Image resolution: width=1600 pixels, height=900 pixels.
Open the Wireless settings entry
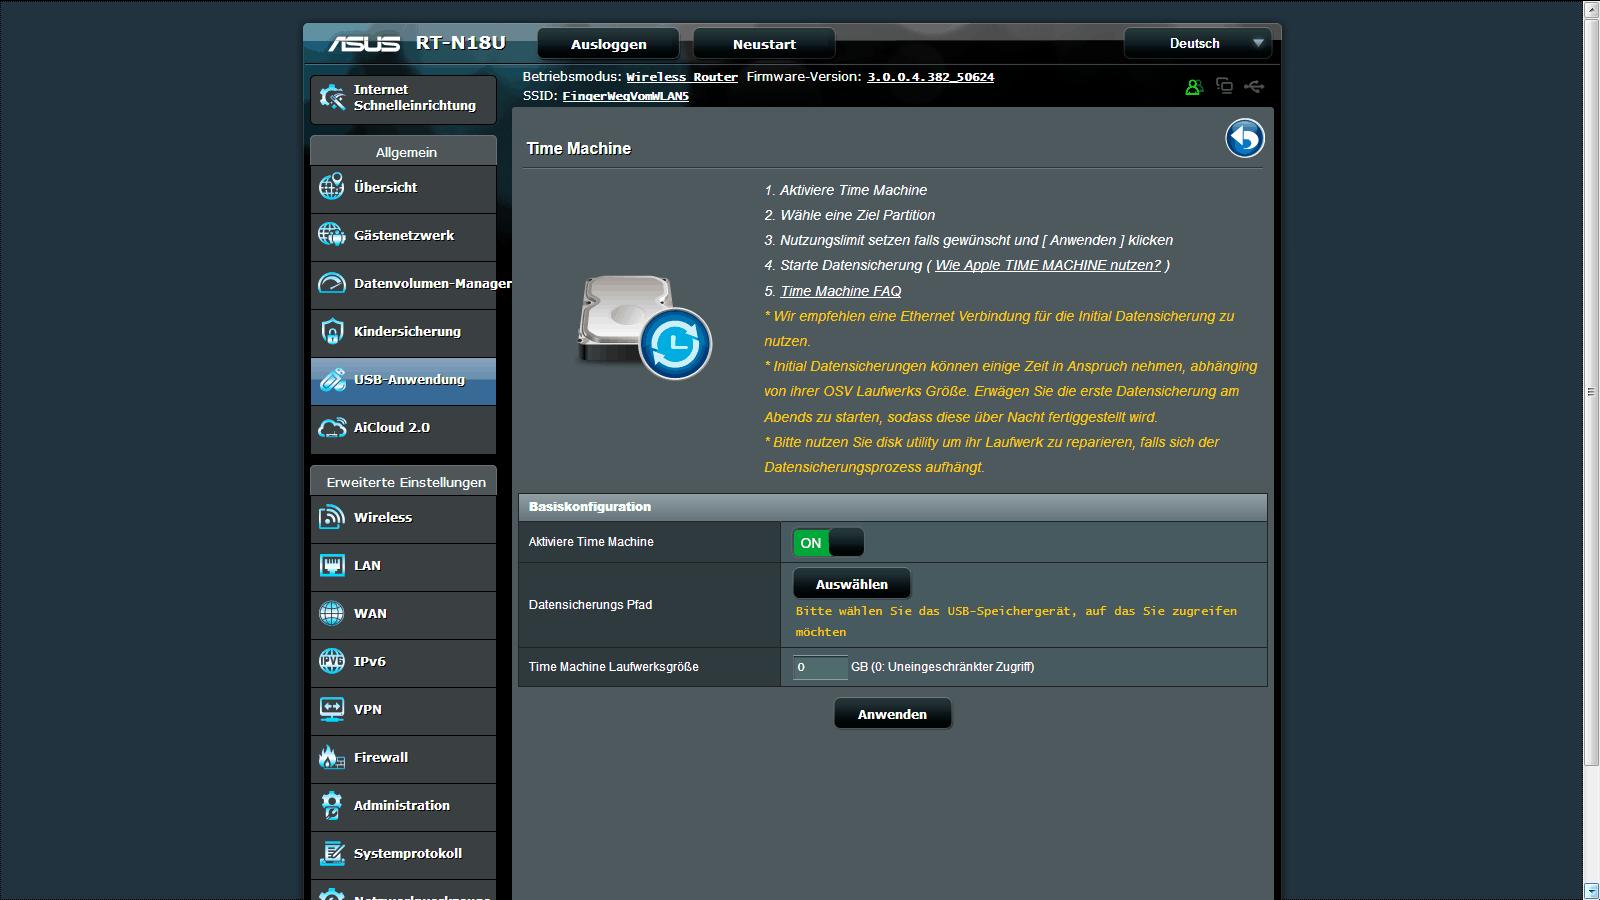pos(403,518)
